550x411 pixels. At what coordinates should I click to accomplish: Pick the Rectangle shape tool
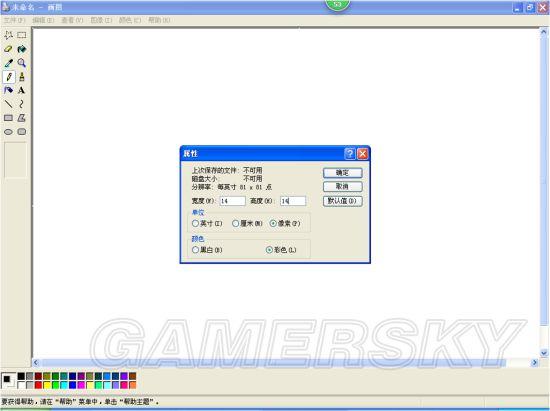[8, 118]
